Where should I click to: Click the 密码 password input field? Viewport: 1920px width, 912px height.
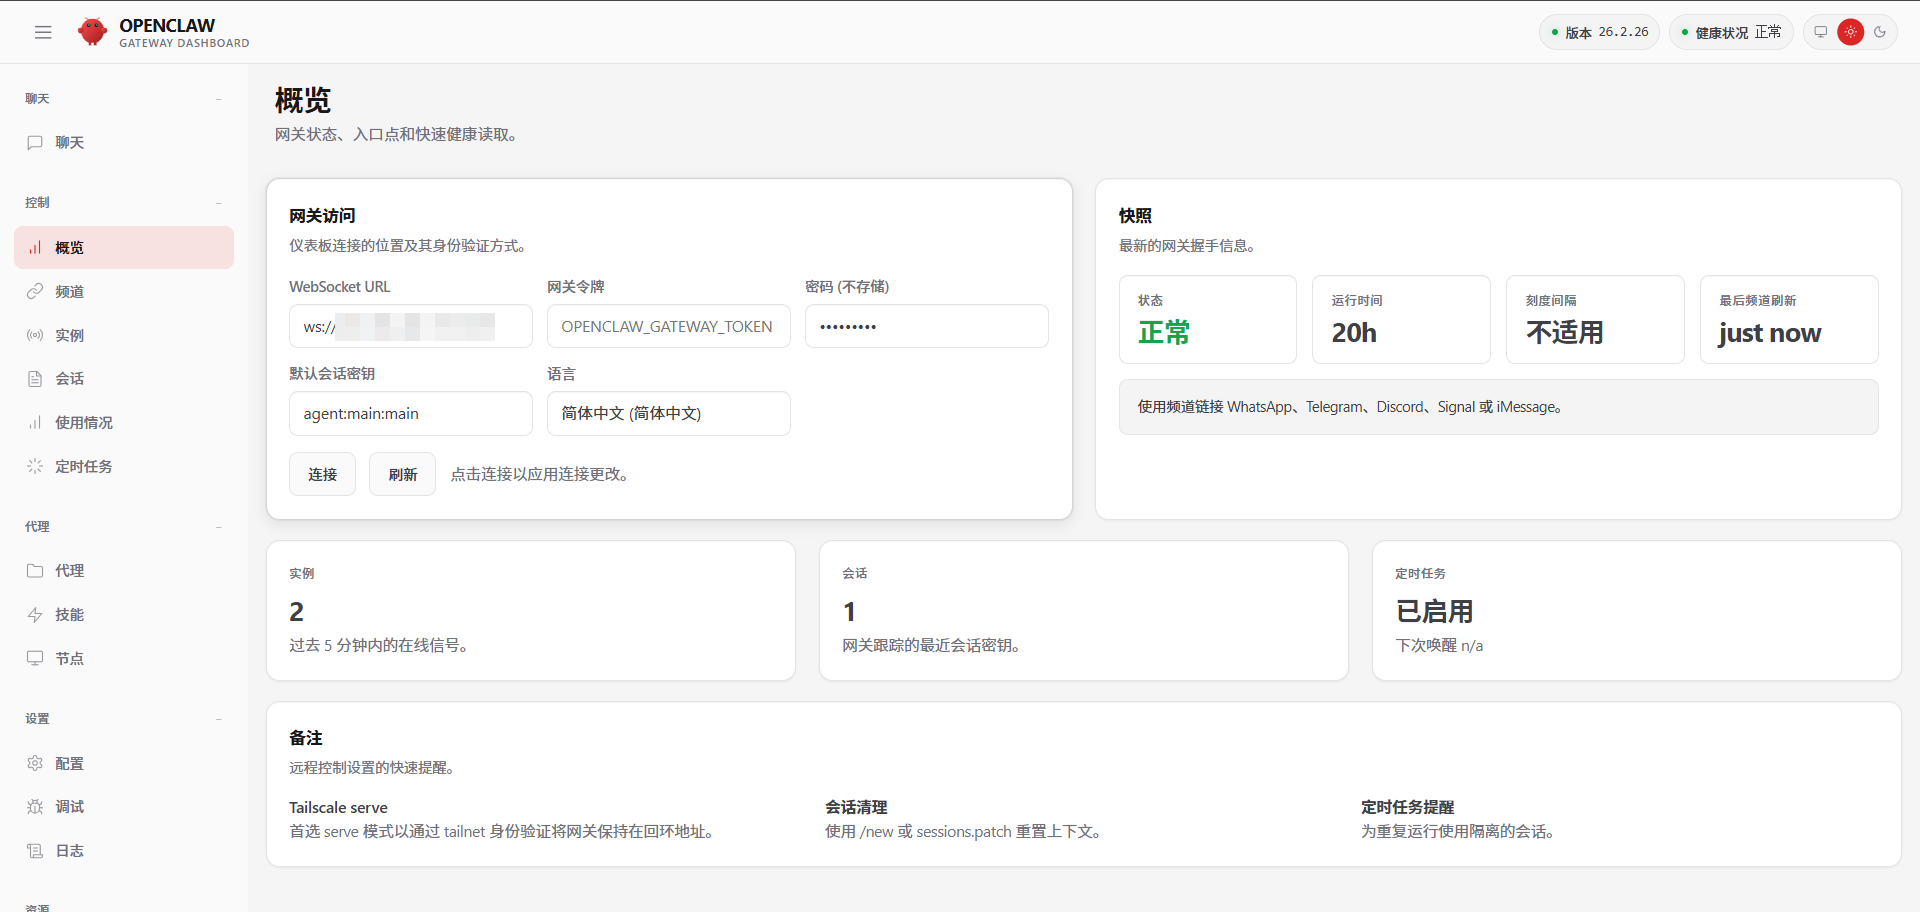[x=926, y=326]
